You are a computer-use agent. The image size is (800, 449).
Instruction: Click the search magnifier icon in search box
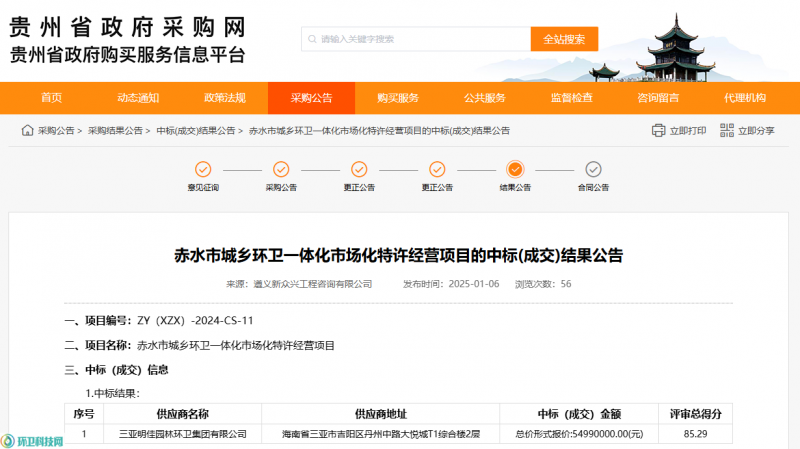click(312, 39)
